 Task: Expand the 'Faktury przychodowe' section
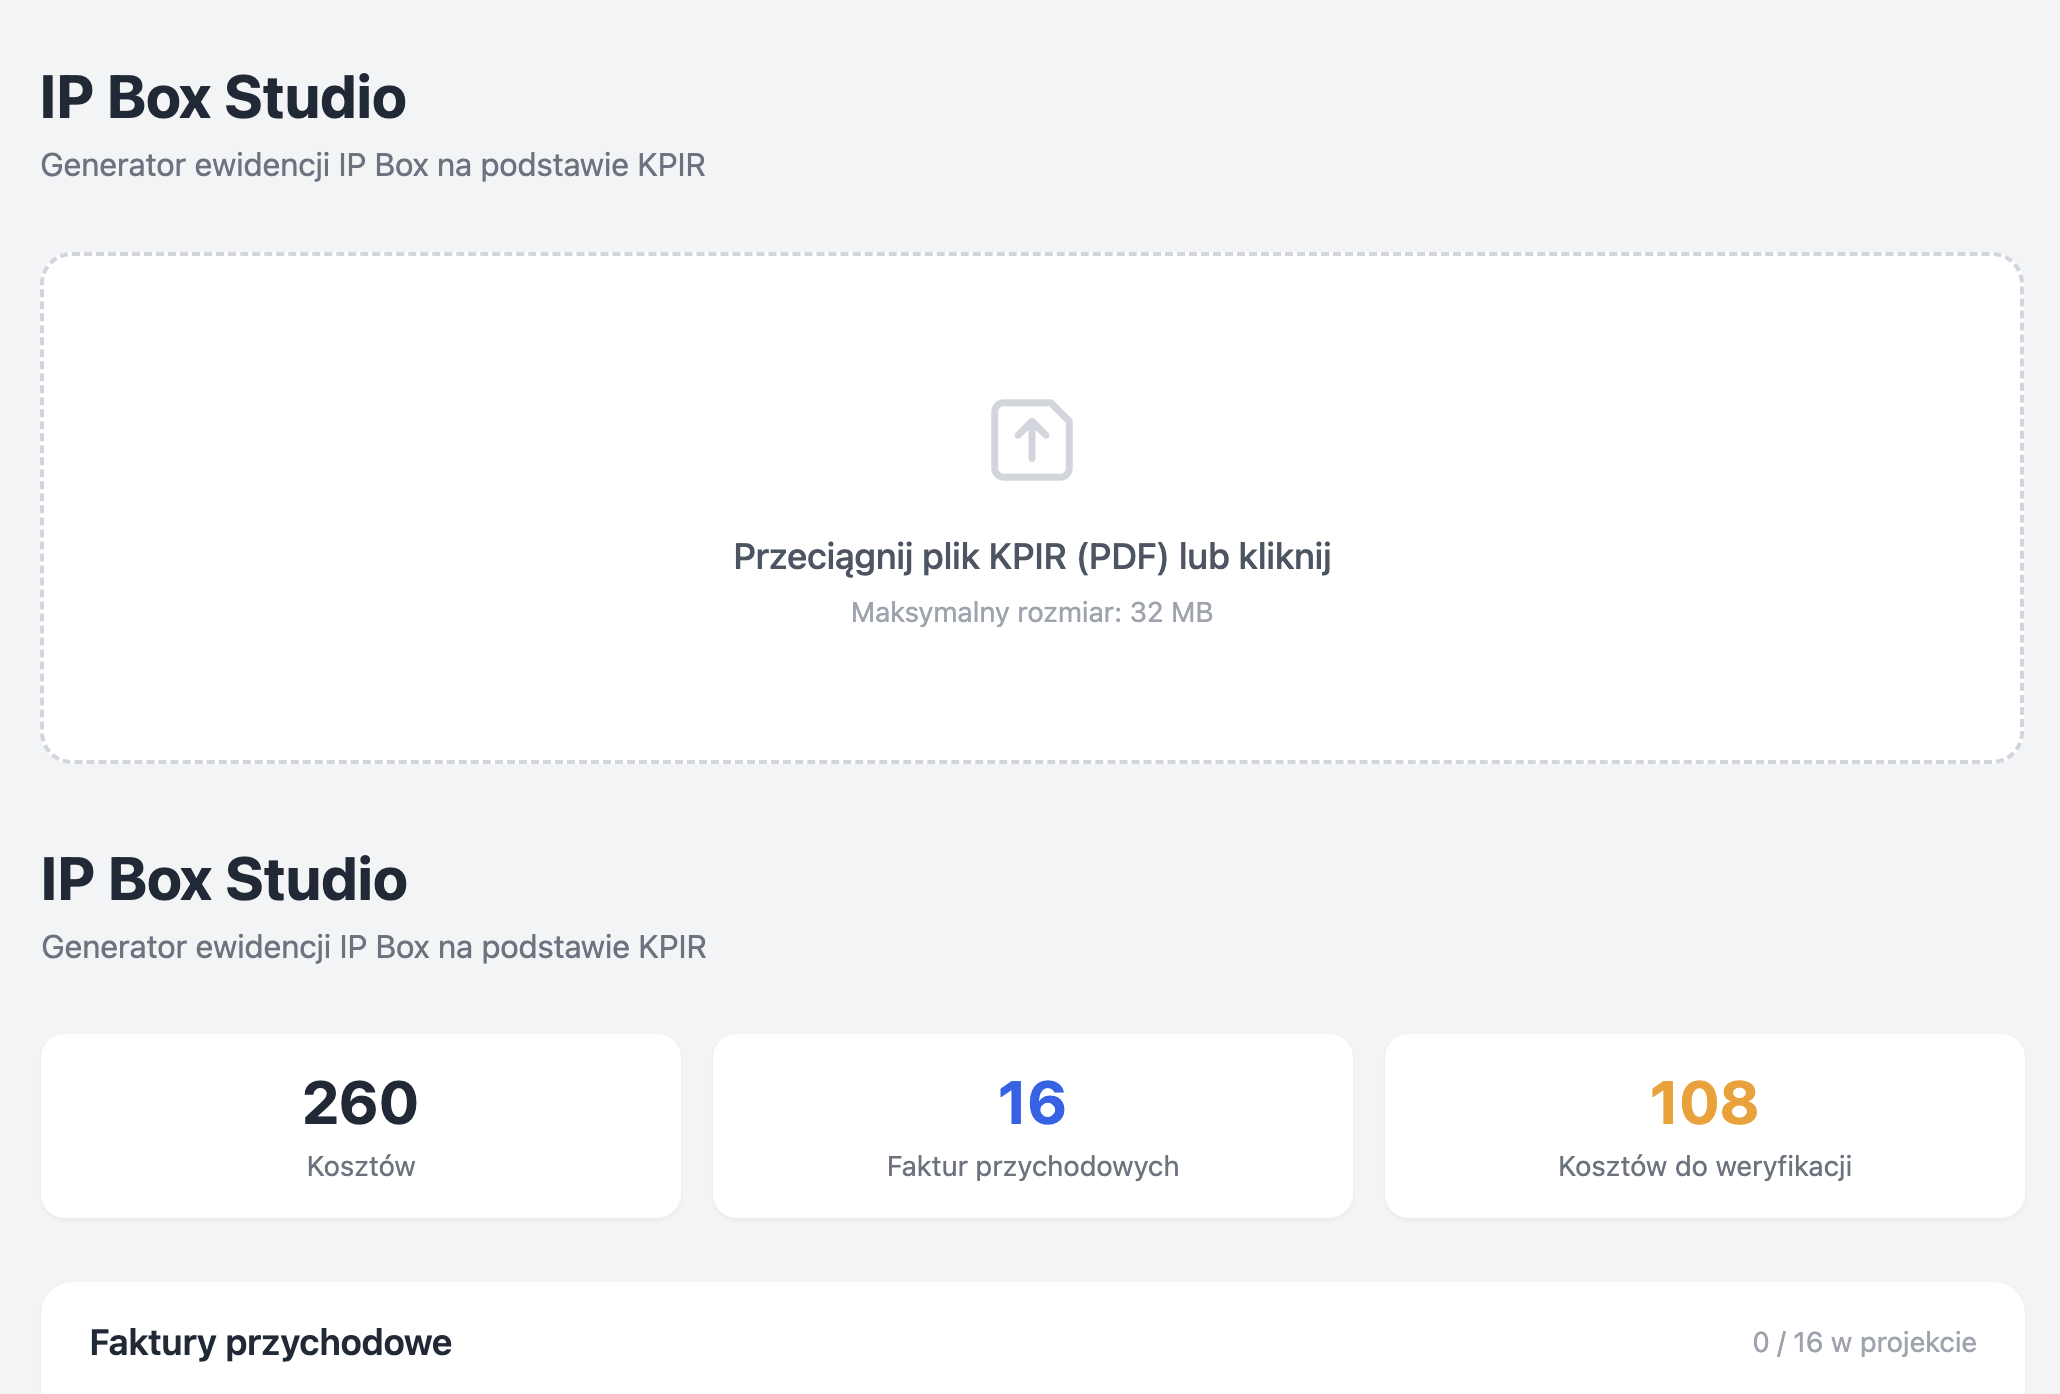(x=271, y=1343)
